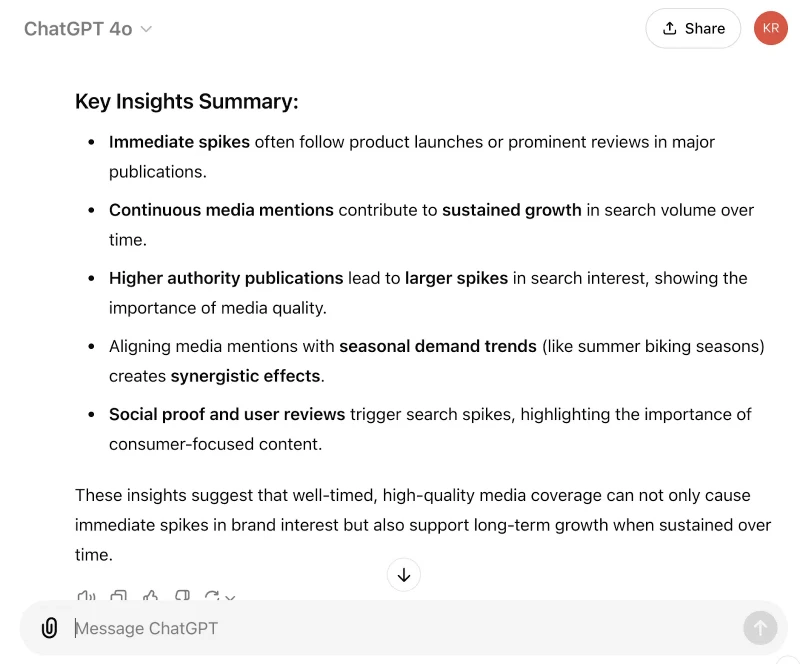Click the round scroll-to-bottom arrow button
This screenshot has width=800, height=664.
click(x=404, y=575)
